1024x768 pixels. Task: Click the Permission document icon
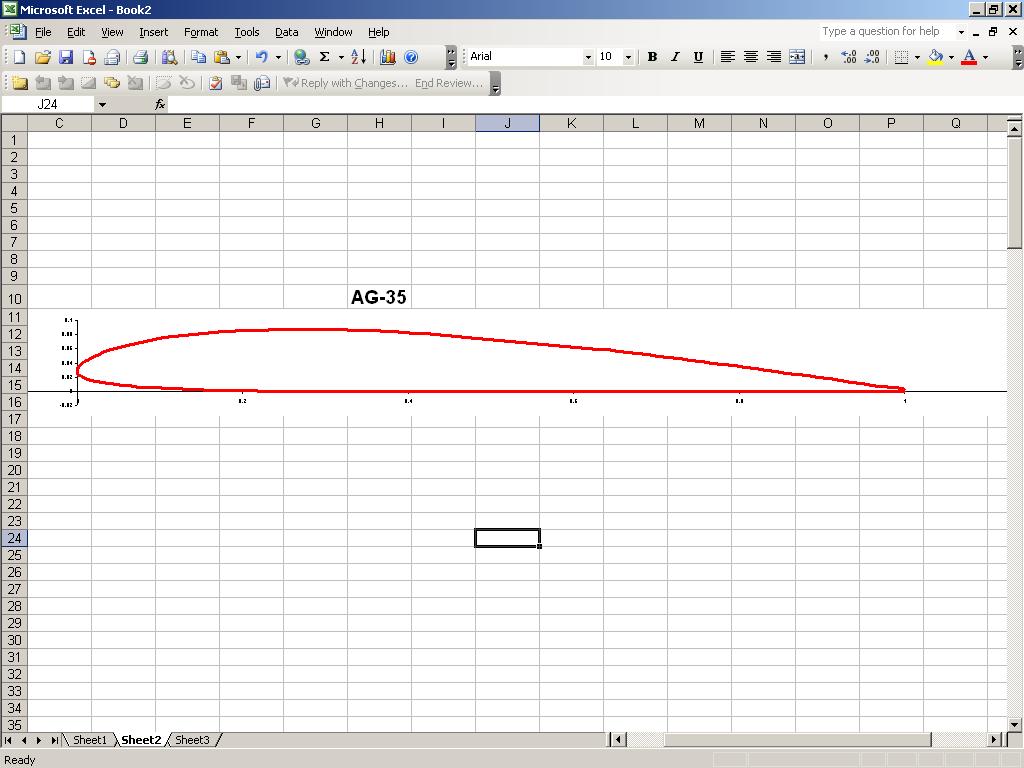click(x=89, y=57)
